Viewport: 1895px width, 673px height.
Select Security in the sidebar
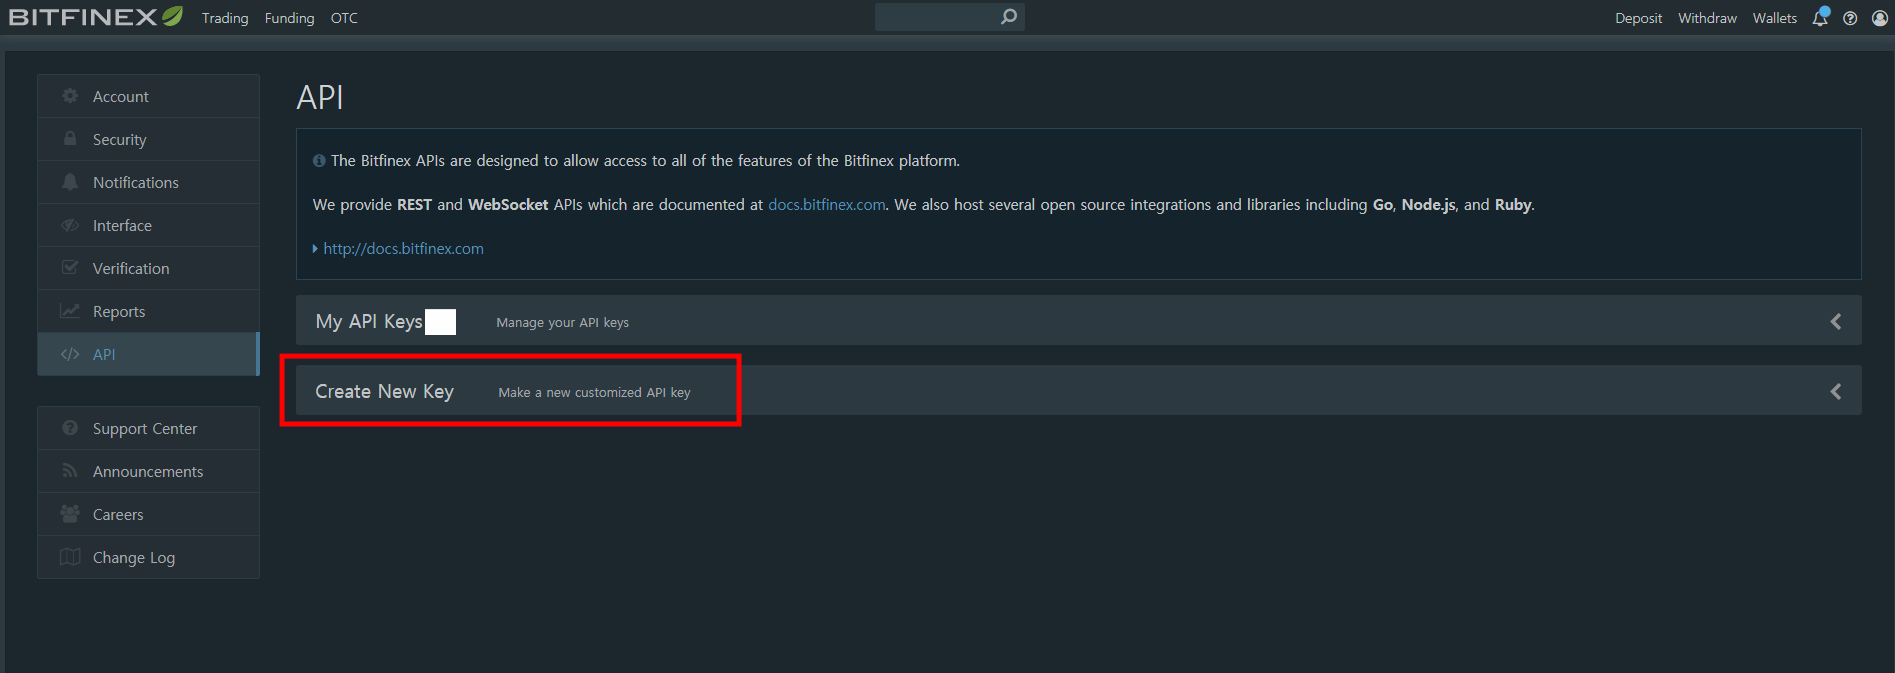point(148,139)
